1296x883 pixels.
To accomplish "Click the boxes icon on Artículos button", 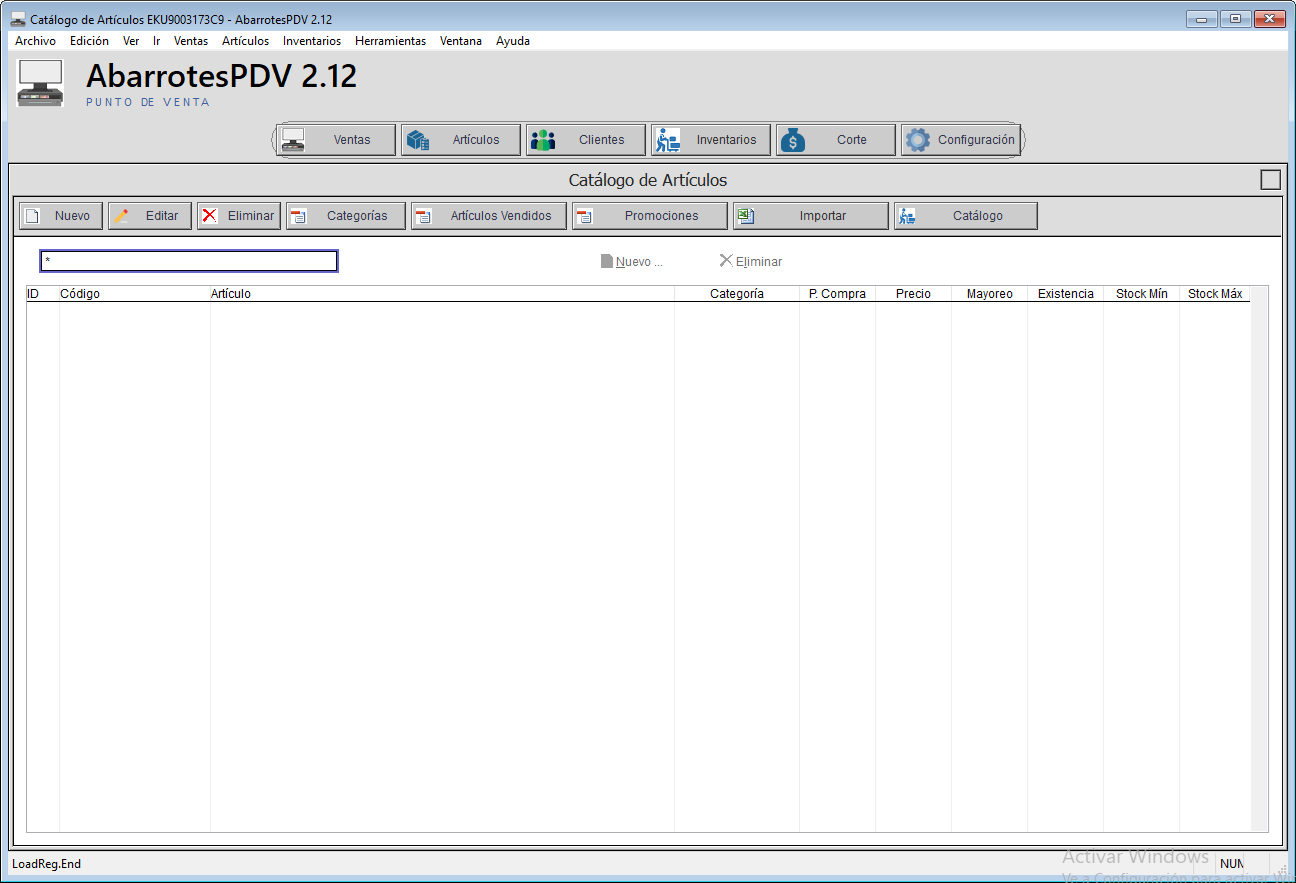I will [x=418, y=140].
